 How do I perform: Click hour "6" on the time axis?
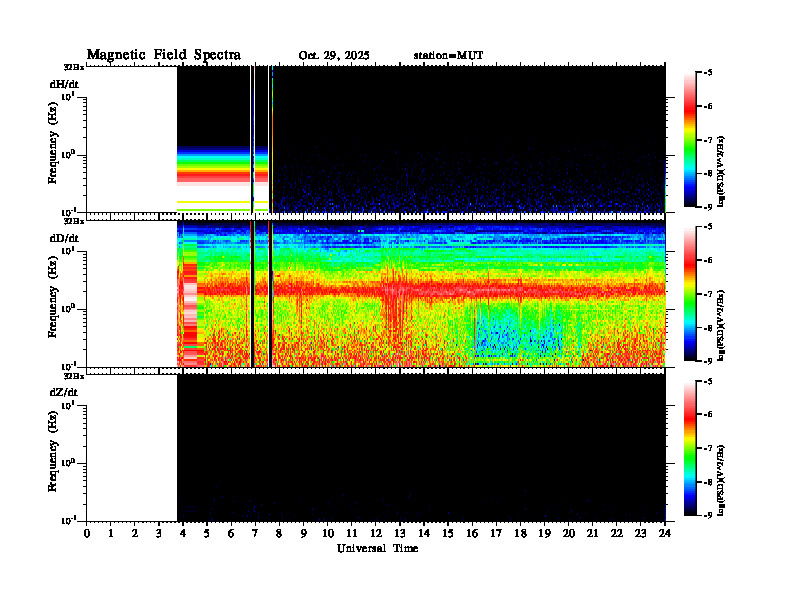[231, 533]
